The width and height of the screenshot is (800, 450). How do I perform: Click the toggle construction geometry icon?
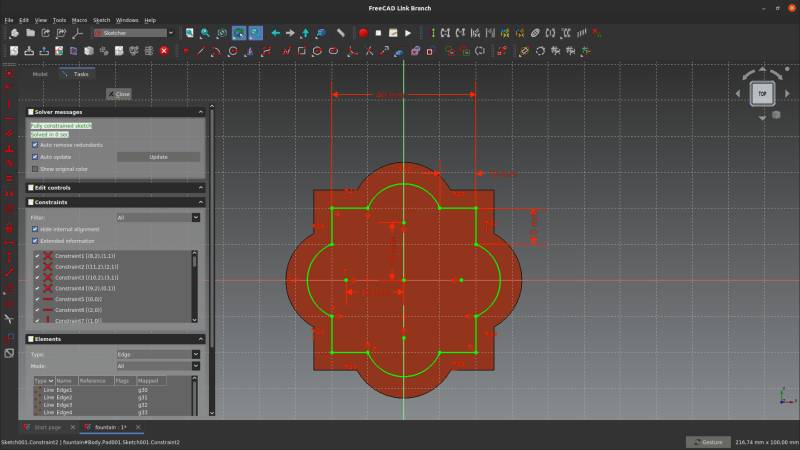tap(430, 51)
